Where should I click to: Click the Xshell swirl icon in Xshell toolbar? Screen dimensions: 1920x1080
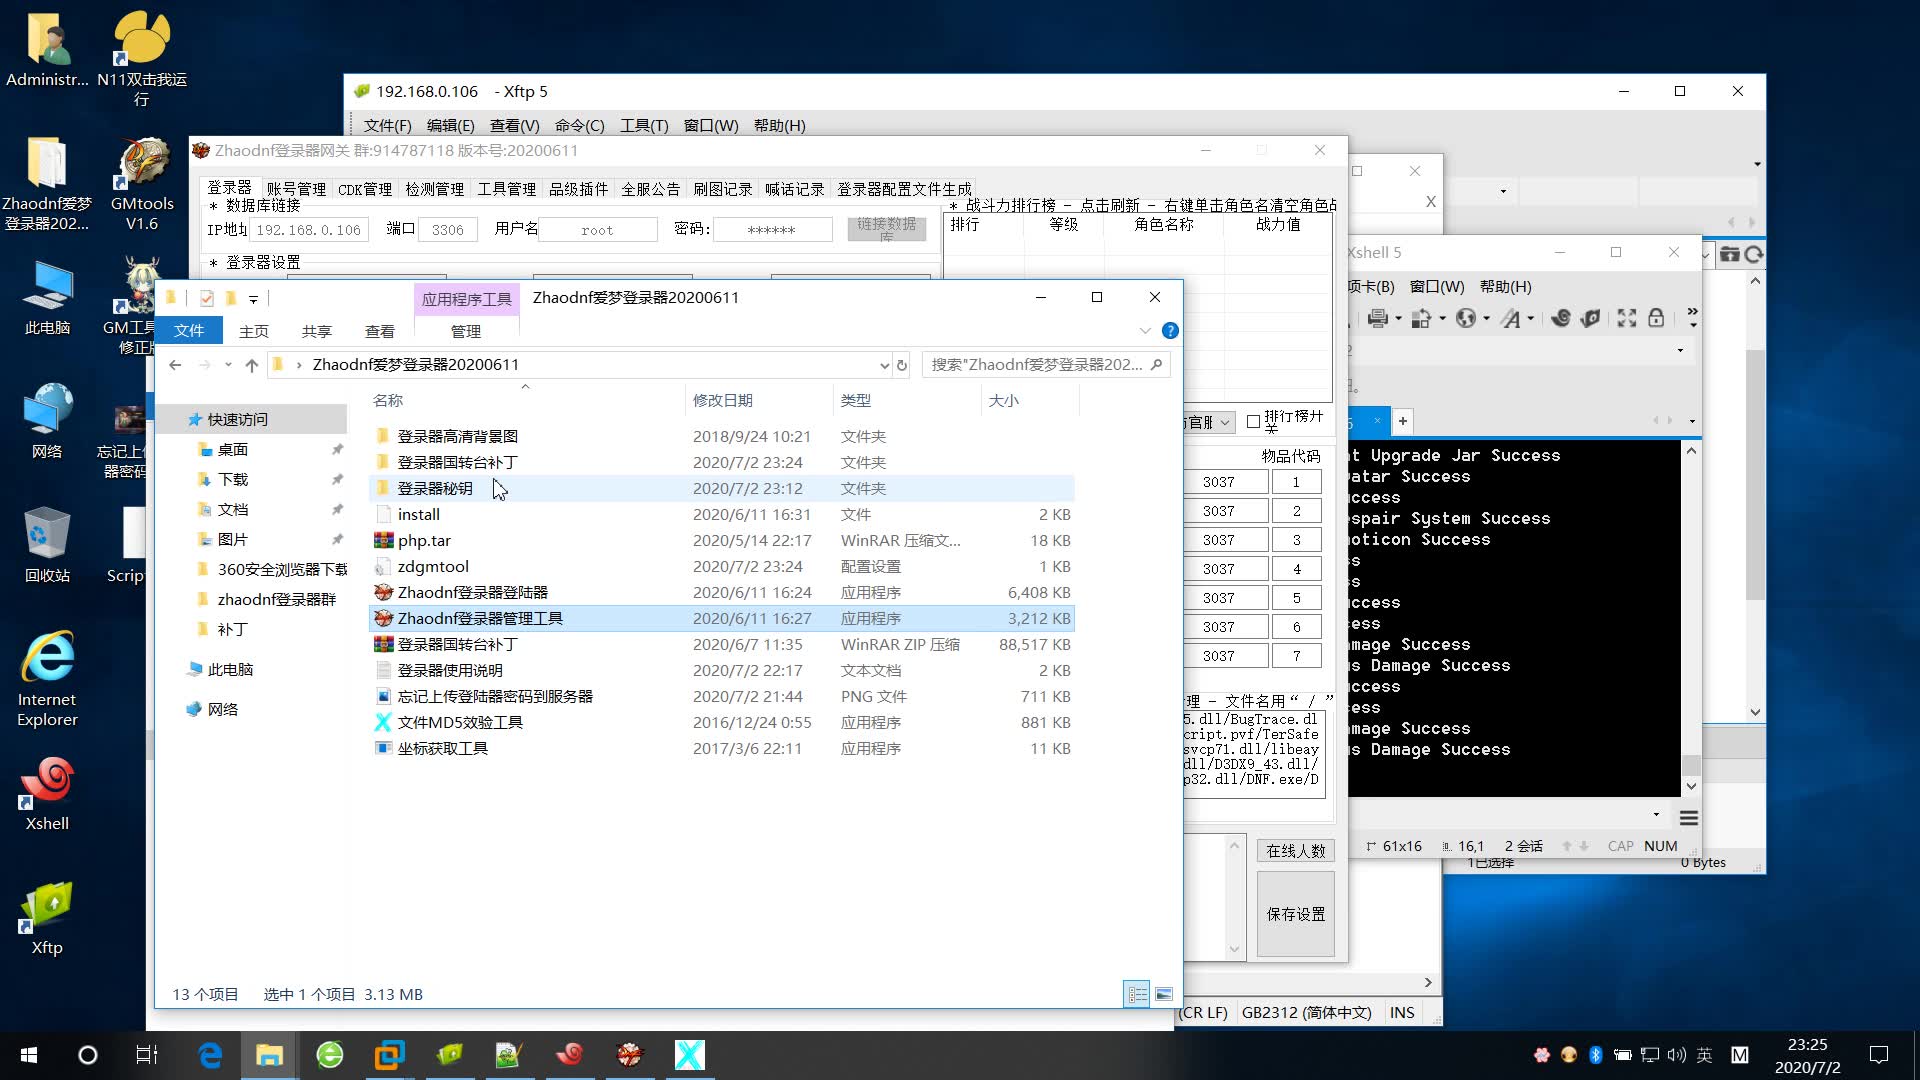pos(1561,318)
